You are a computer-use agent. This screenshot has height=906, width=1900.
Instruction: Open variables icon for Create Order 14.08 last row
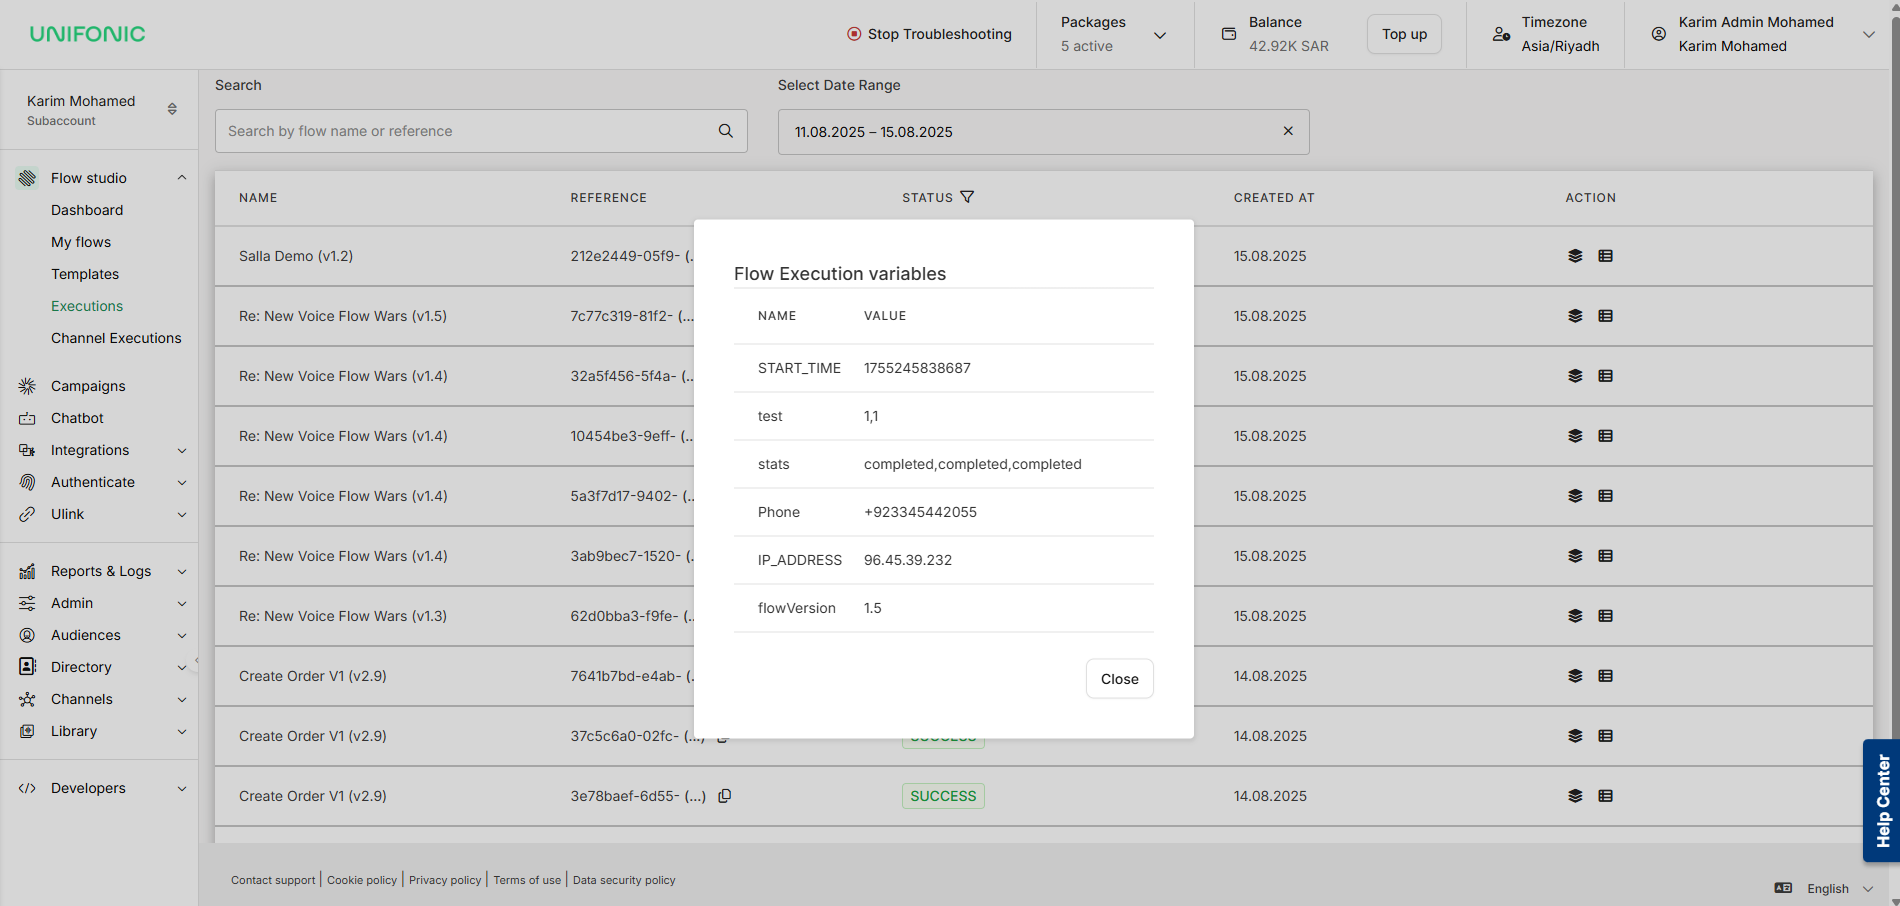pos(1606,796)
